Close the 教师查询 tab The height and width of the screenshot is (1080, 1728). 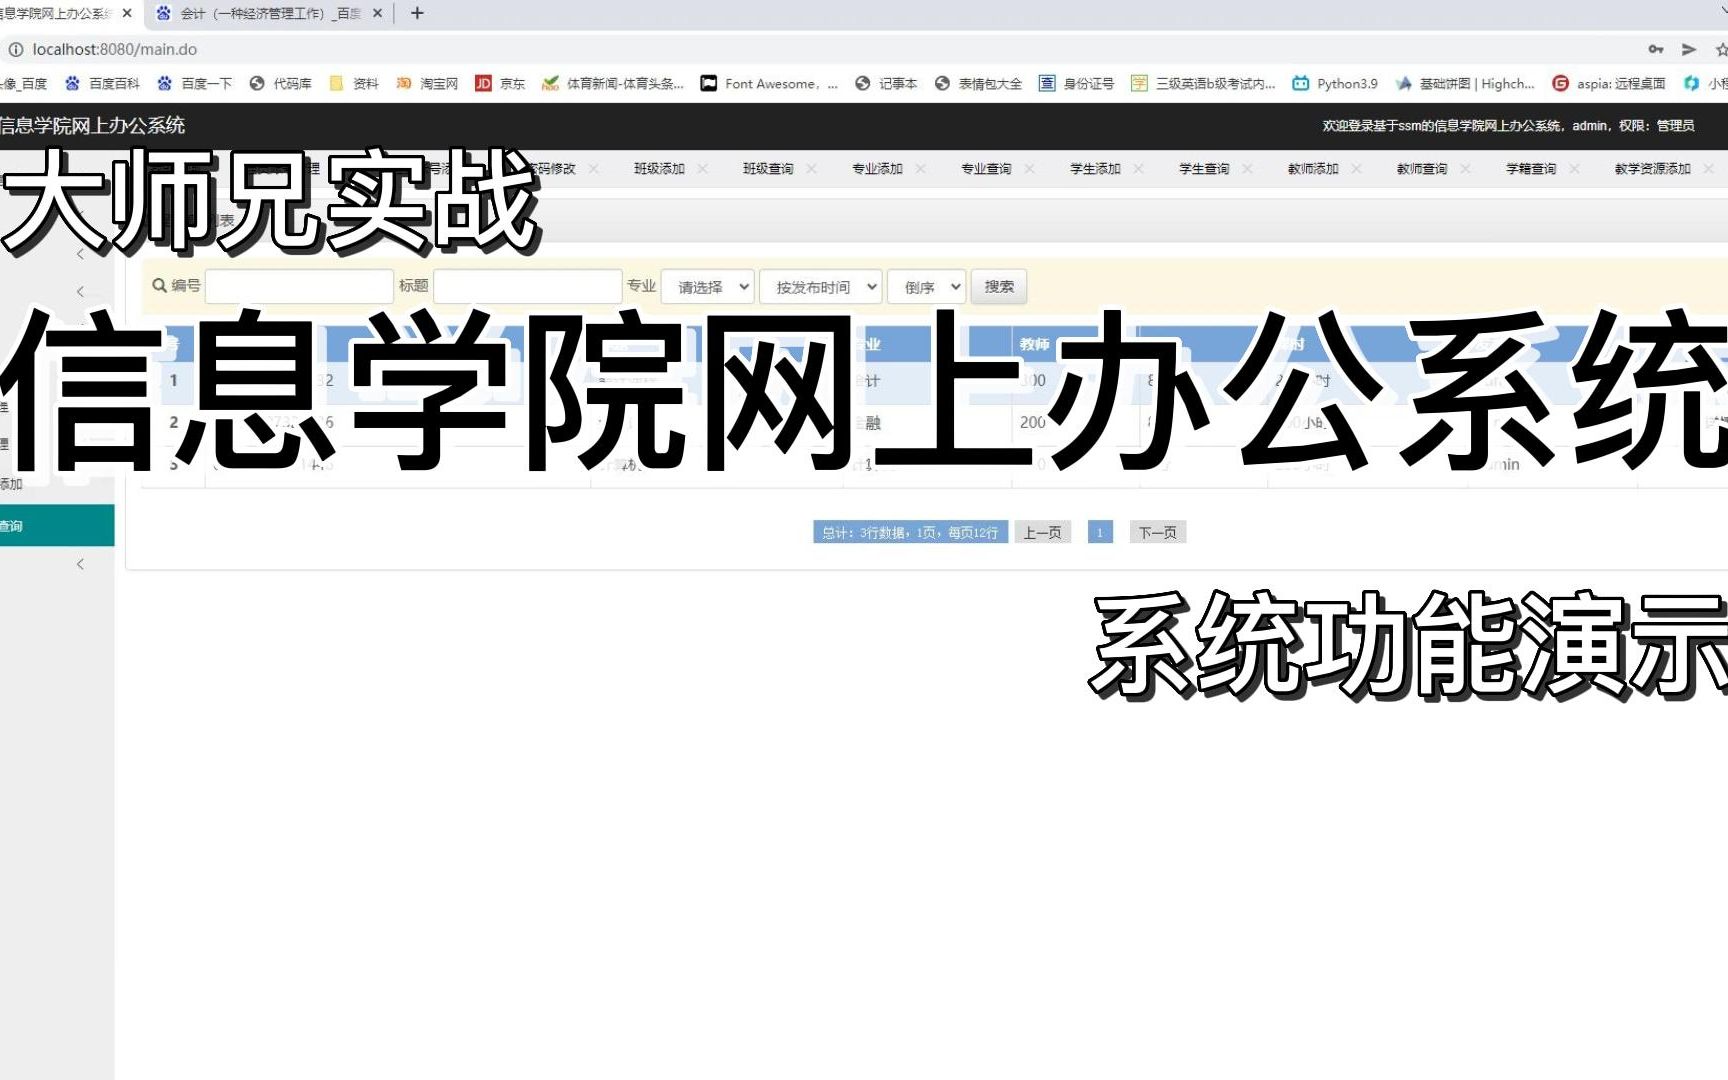click(x=1466, y=169)
